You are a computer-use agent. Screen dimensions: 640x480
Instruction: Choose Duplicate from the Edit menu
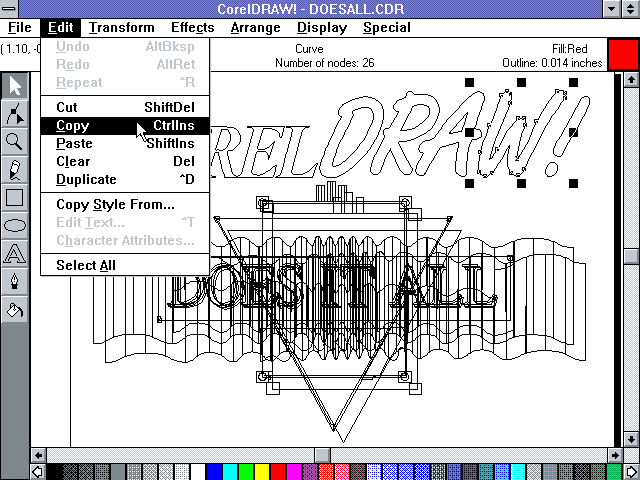[125, 179]
